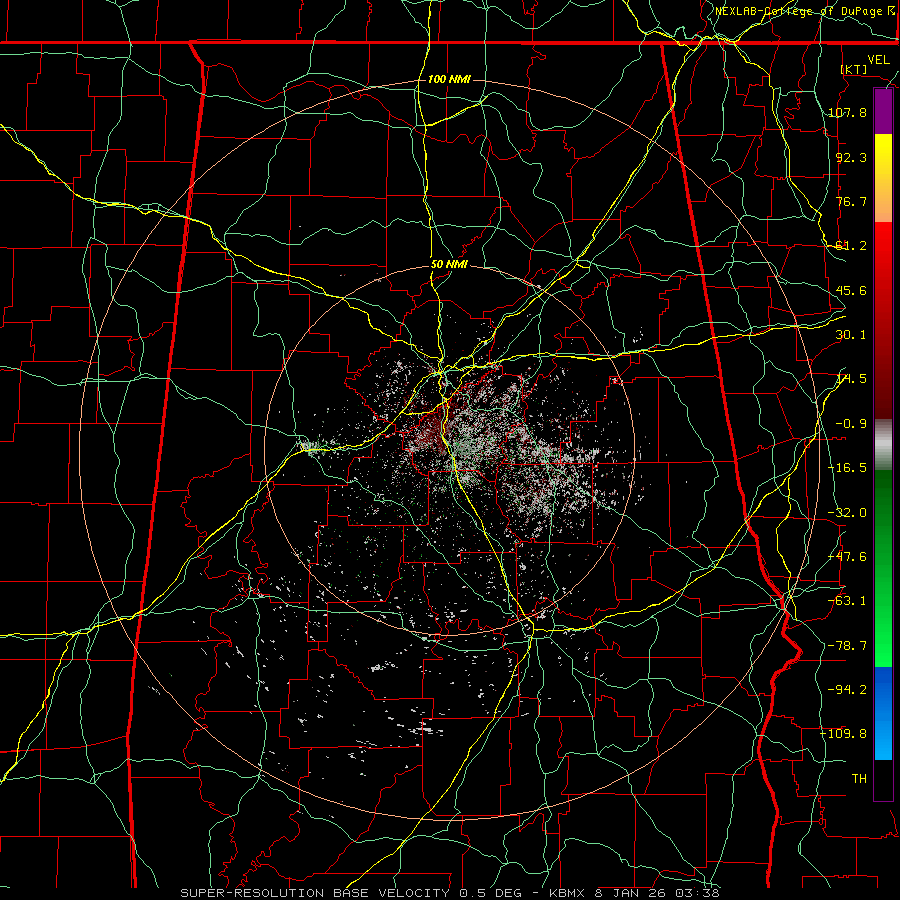The height and width of the screenshot is (900, 900).
Task: Pick the blue segment of the color bar
Action: pyautogui.click(x=883, y=713)
